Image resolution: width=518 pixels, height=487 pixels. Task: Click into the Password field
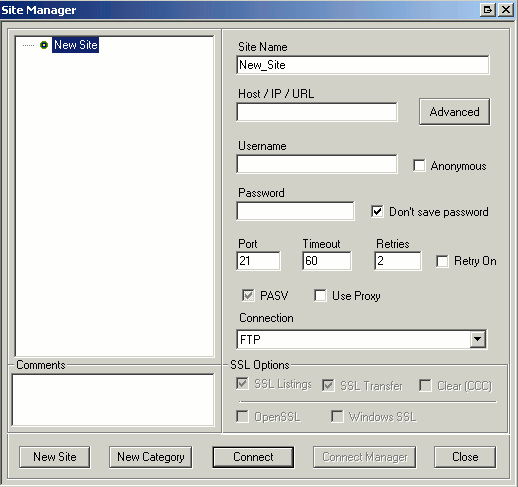295,211
